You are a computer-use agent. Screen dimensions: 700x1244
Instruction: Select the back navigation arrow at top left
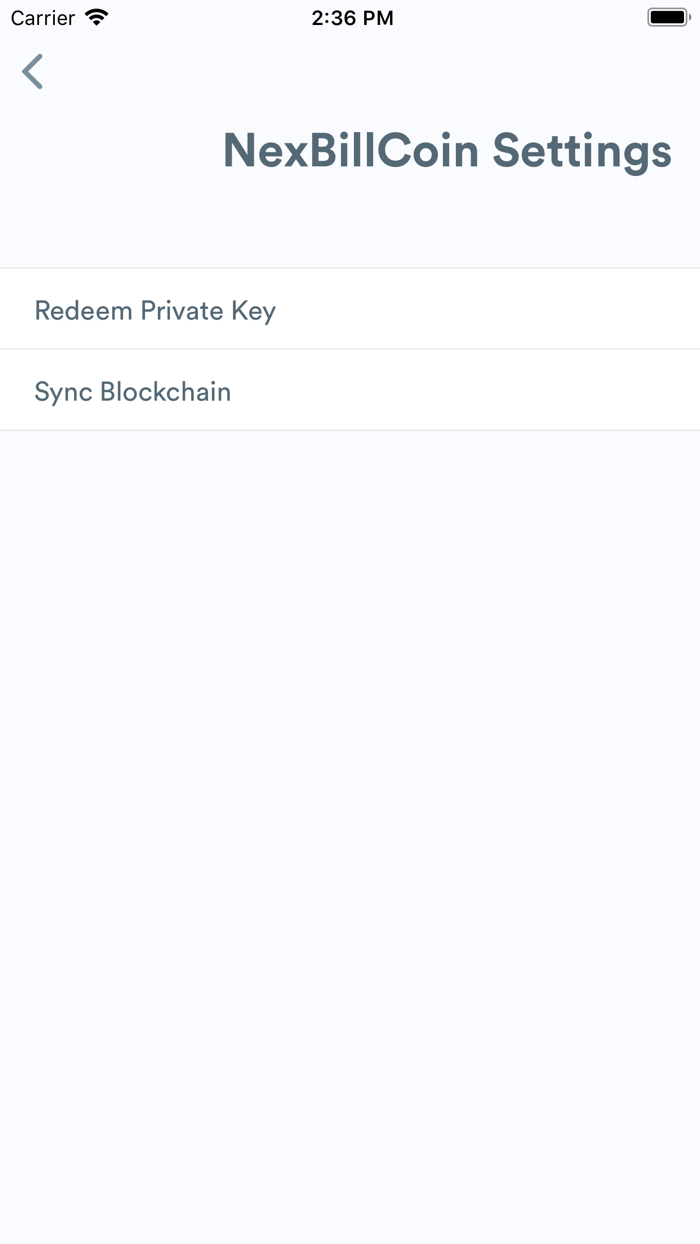[x=33, y=71]
